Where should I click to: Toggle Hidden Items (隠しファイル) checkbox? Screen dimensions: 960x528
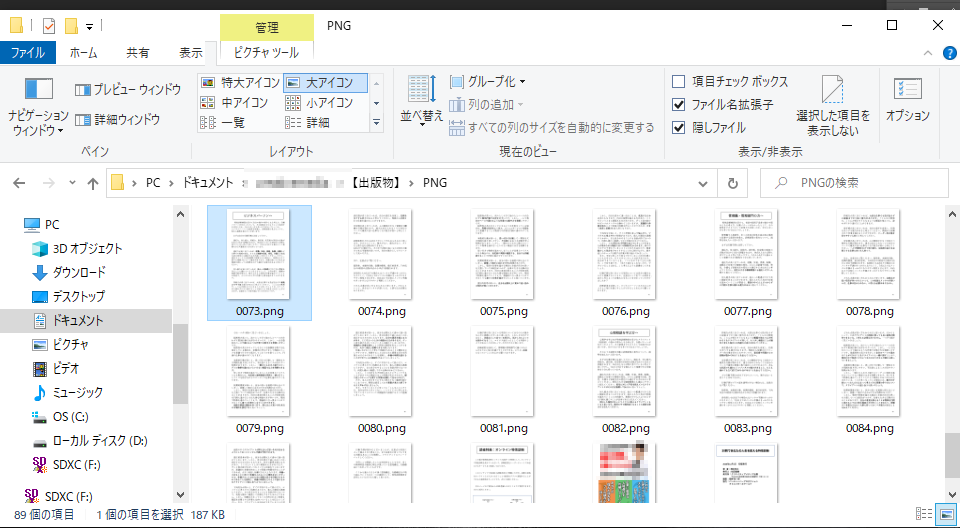(679, 127)
